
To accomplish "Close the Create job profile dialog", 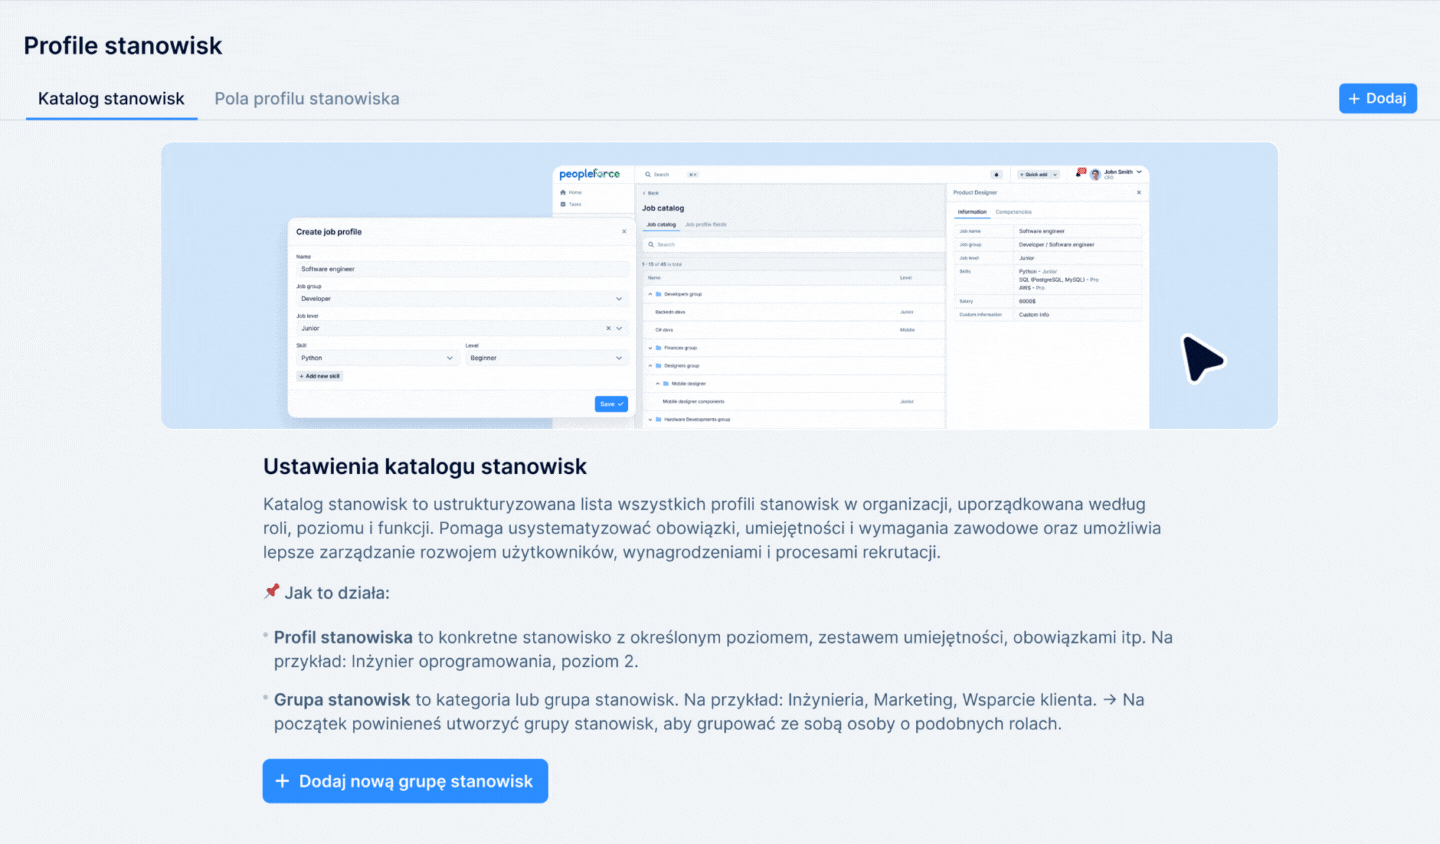I will pos(624,232).
